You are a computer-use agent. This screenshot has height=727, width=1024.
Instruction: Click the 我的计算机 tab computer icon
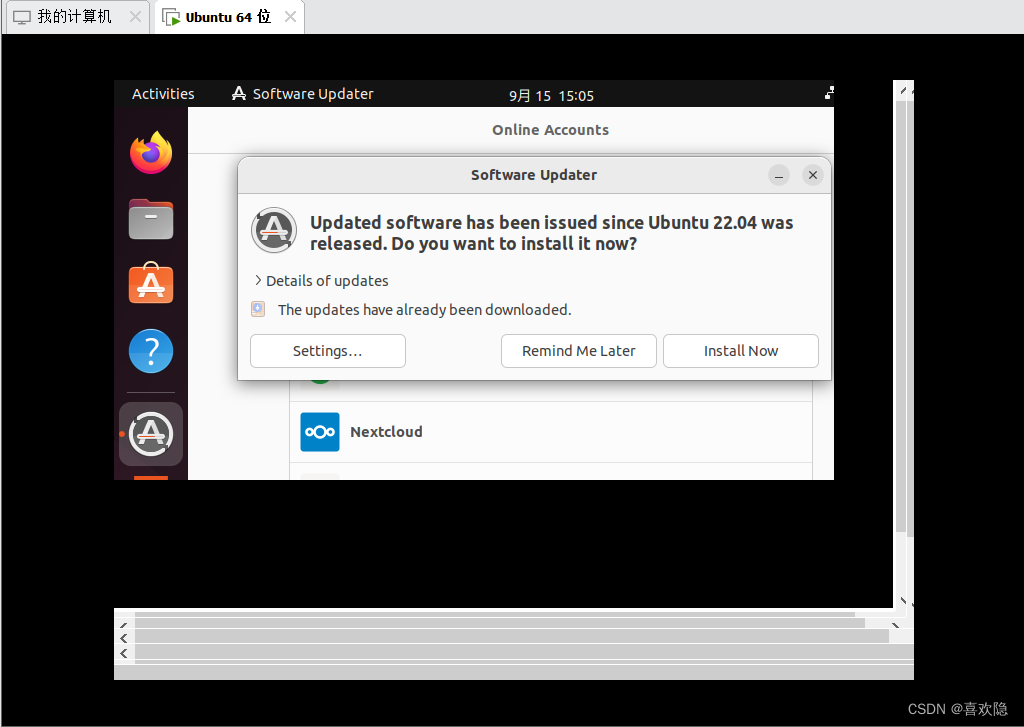[x=22, y=18]
